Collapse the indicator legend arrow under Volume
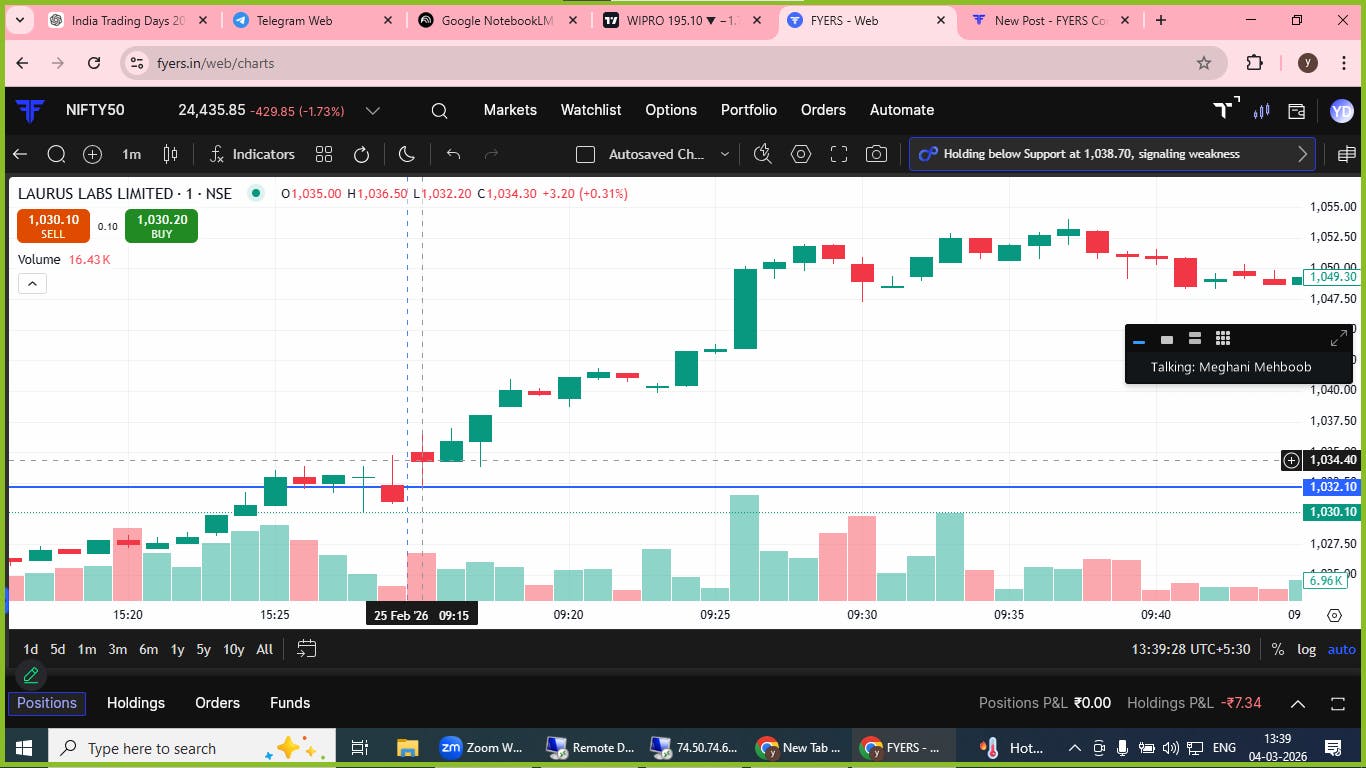The image size is (1366, 768). (x=32, y=284)
